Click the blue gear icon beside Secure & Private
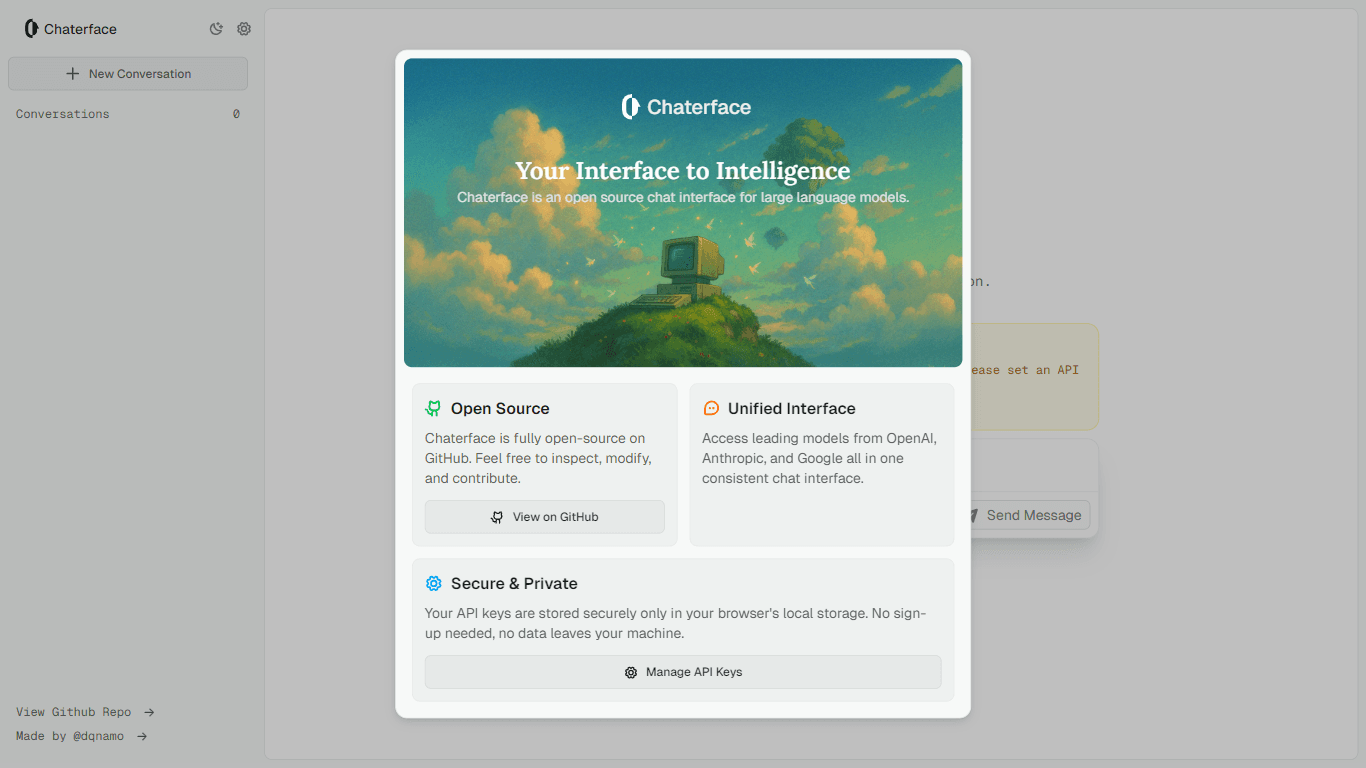Image resolution: width=1366 pixels, height=768 pixels. click(433, 583)
